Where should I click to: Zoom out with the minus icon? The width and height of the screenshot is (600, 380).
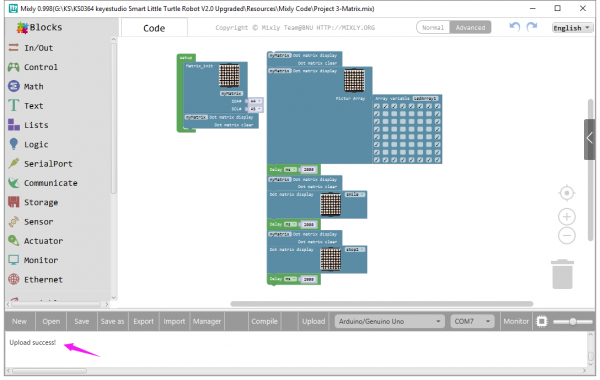(x=567, y=235)
